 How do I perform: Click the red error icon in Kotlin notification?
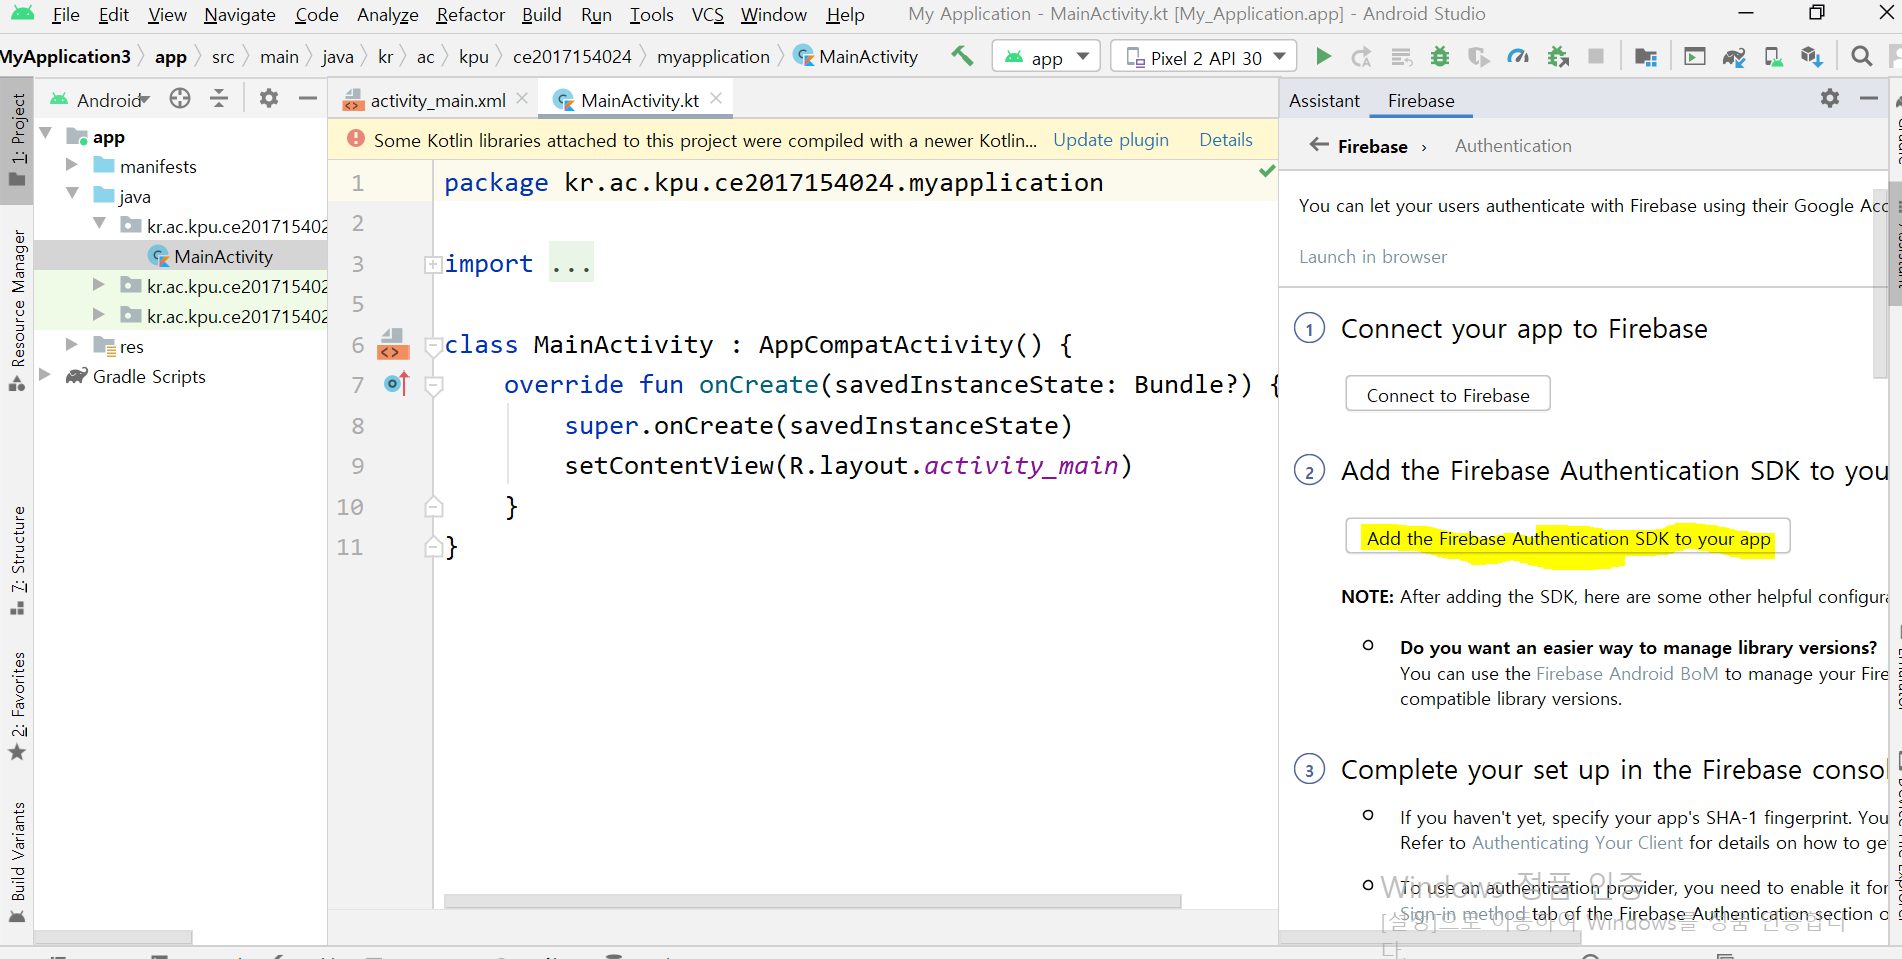[x=355, y=139]
